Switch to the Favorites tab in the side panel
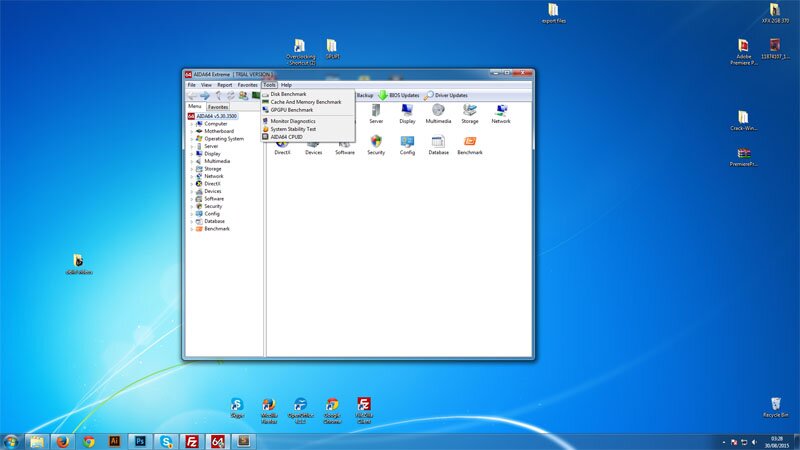800x450 pixels. click(x=218, y=107)
